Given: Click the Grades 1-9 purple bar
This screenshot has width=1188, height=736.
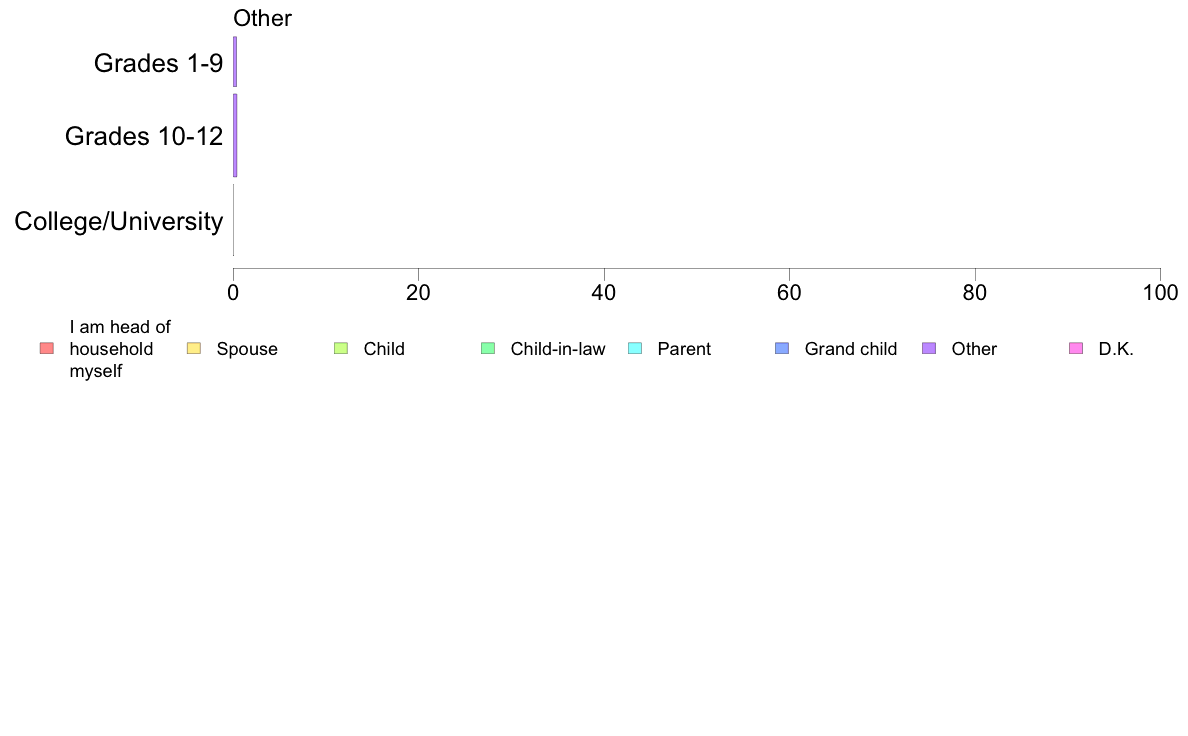Looking at the screenshot, I should [x=235, y=61].
